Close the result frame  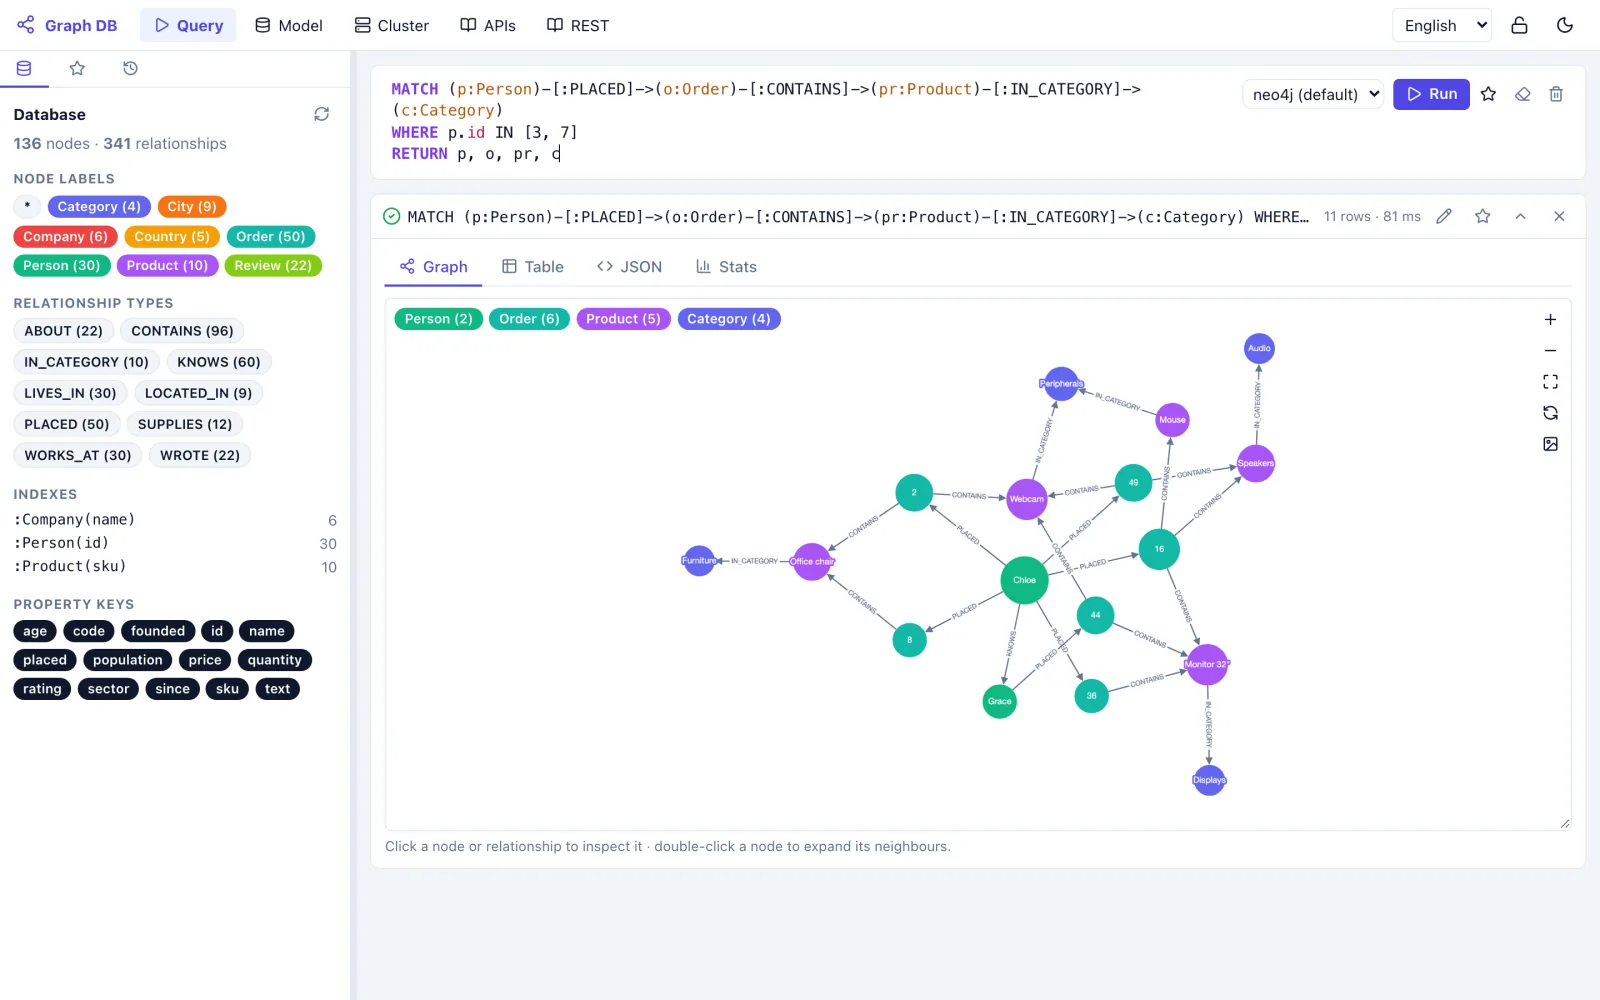[x=1559, y=216]
